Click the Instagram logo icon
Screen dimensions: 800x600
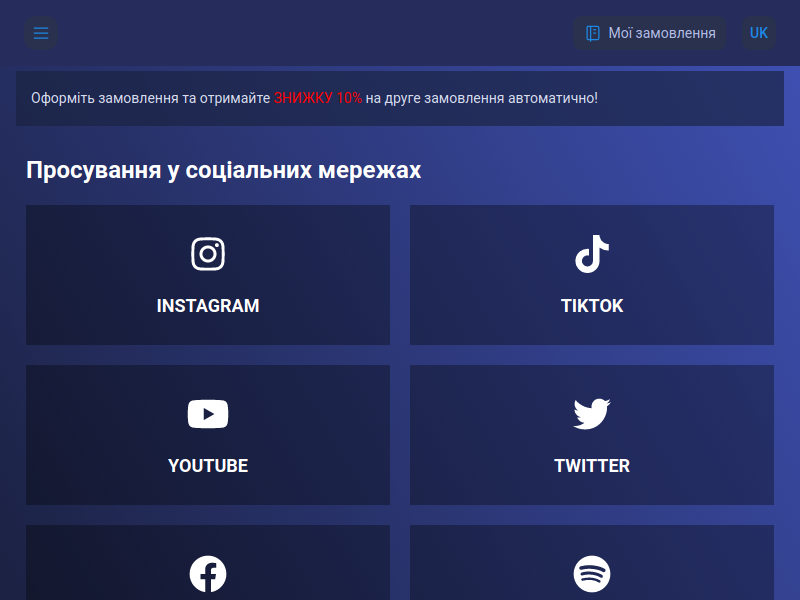pos(208,254)
